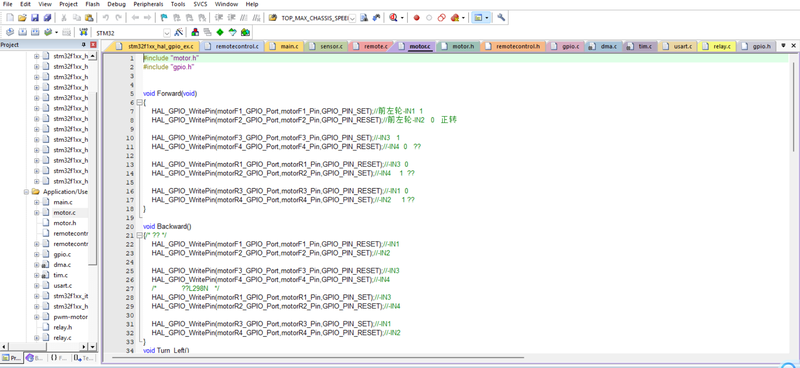800x368 pixels.
Task: Open Options for Target with the wand icon
Action: click(x=178, y=32)
